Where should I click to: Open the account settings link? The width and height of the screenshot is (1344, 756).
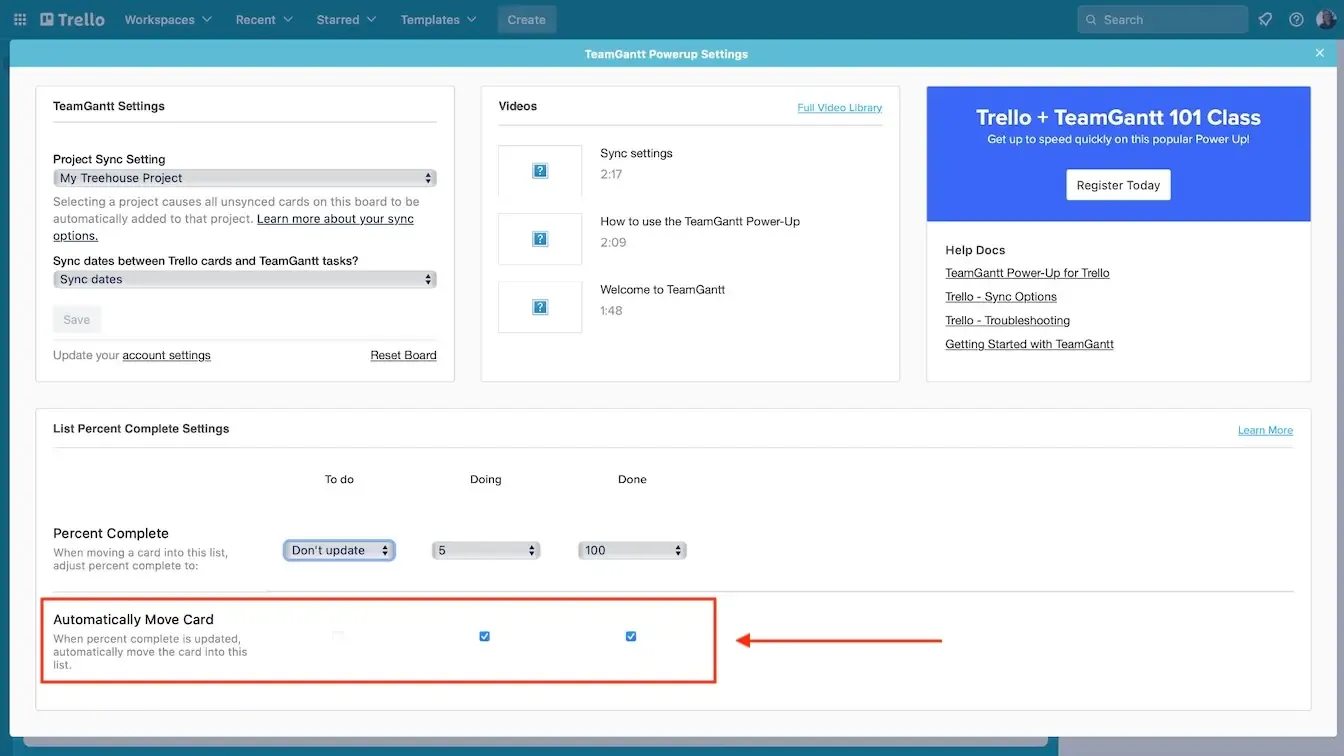point(166,355)
